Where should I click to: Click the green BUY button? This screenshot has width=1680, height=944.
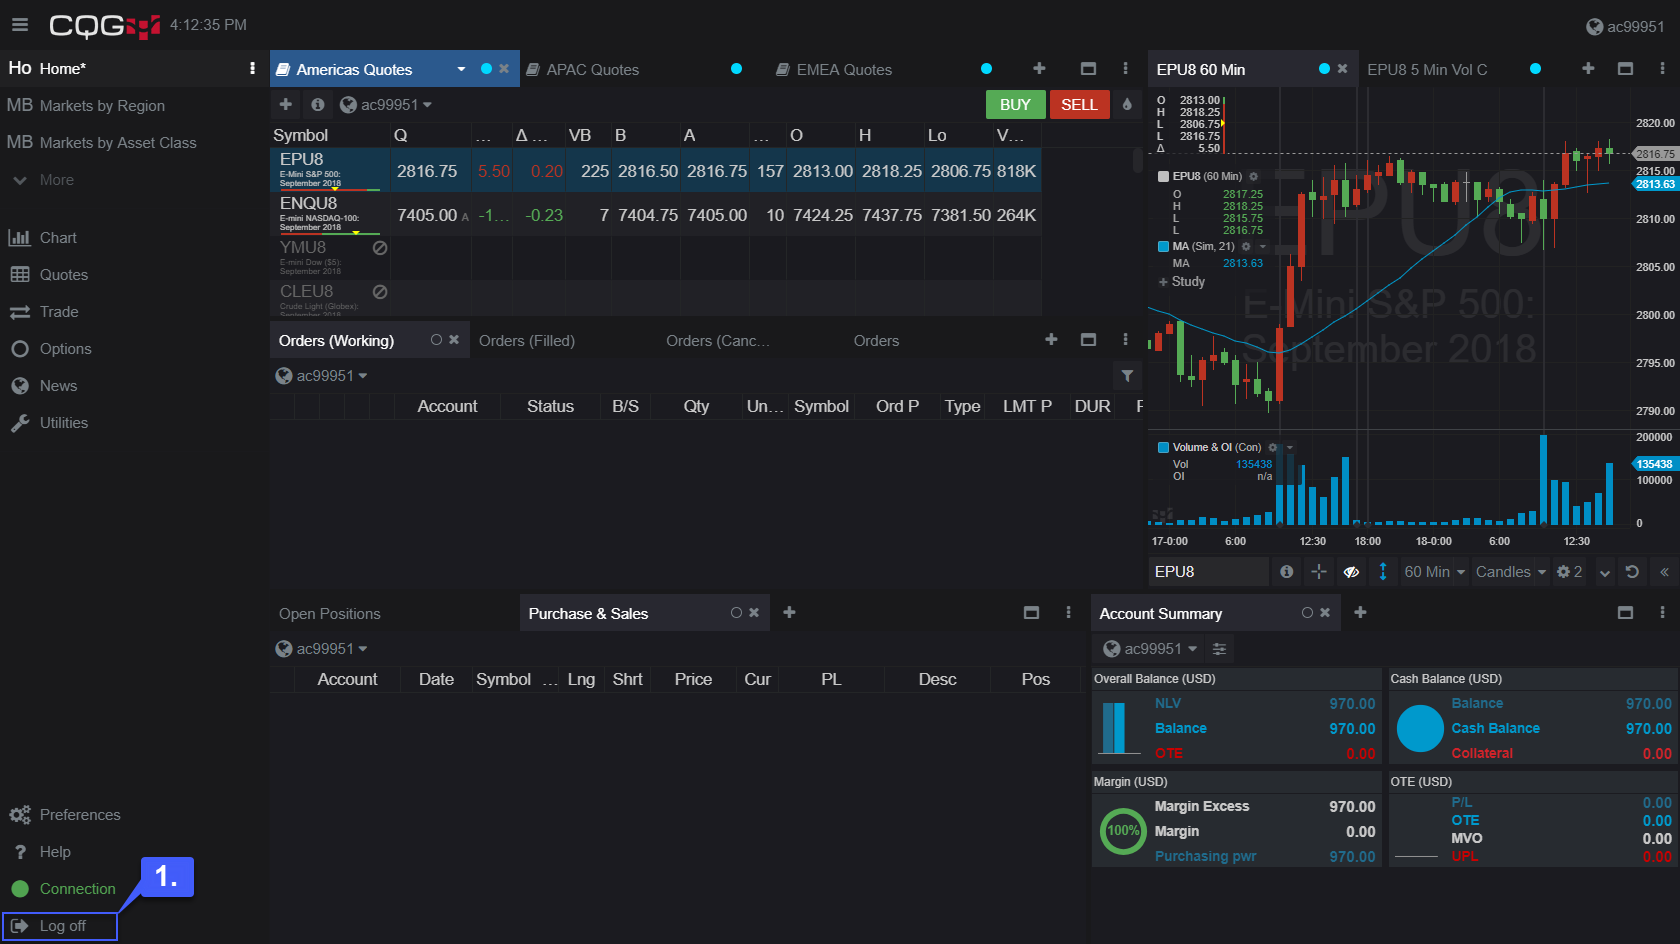[1015, 104]
